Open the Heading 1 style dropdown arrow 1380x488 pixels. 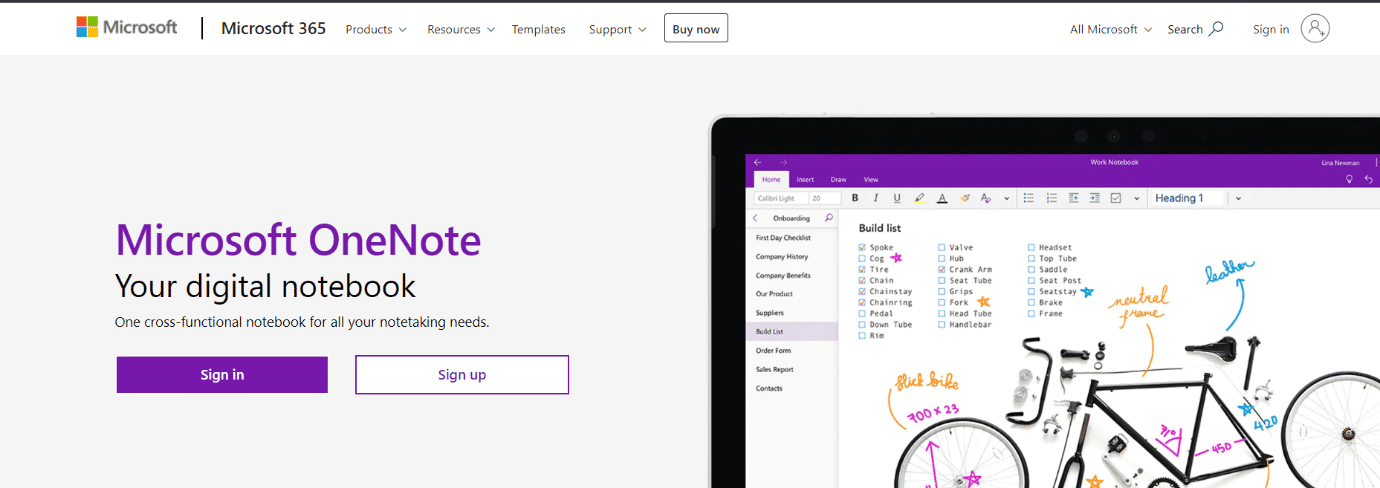[x=1238, y=198]
